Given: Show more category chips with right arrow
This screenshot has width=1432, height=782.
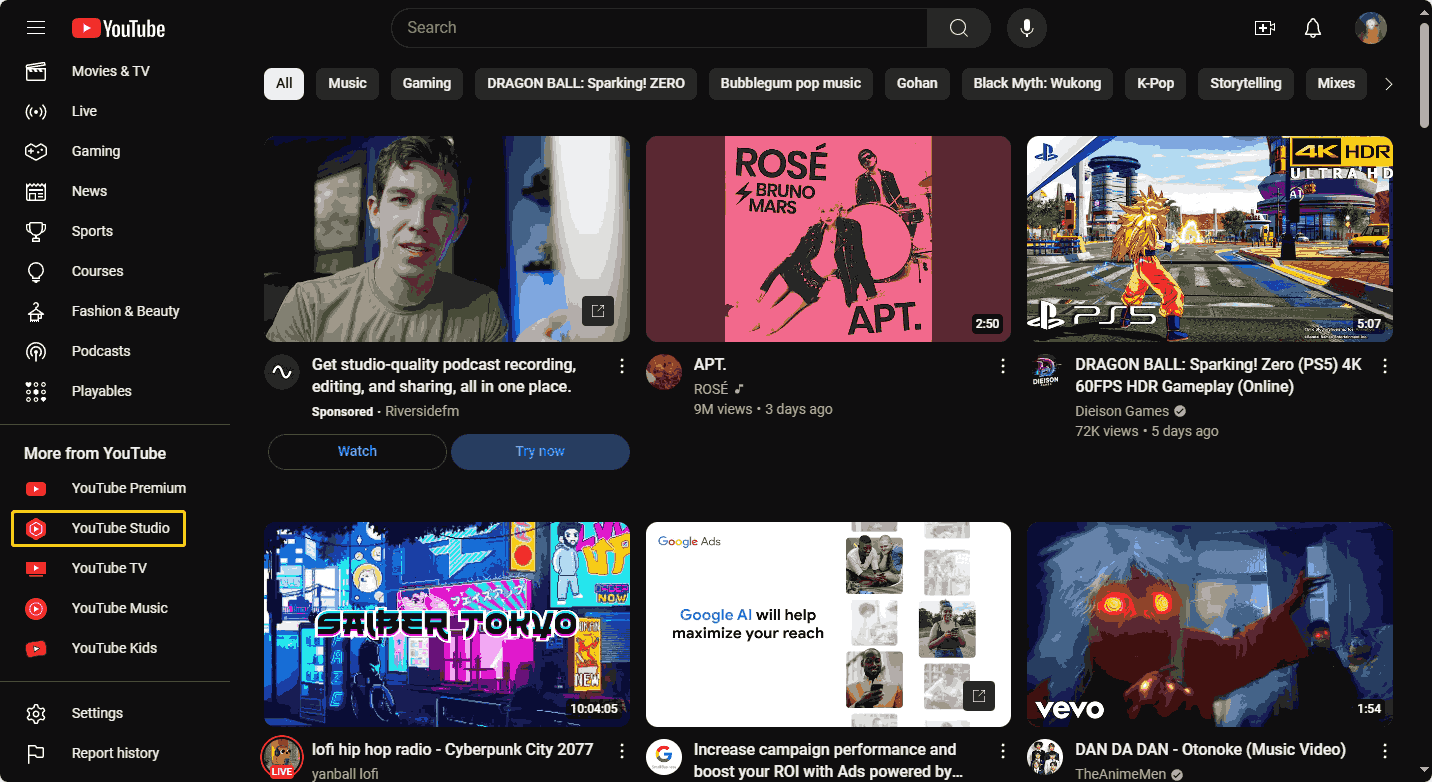Looking at the screenshot, I should point(1388,84).
